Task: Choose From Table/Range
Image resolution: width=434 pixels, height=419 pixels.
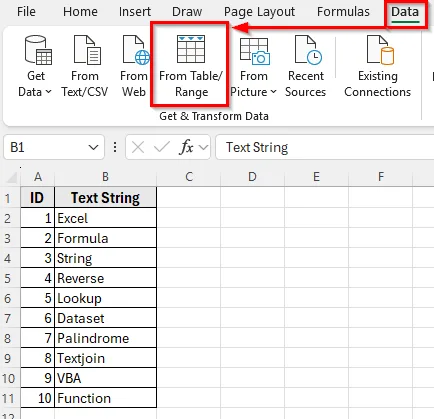Action: [190, 66]
